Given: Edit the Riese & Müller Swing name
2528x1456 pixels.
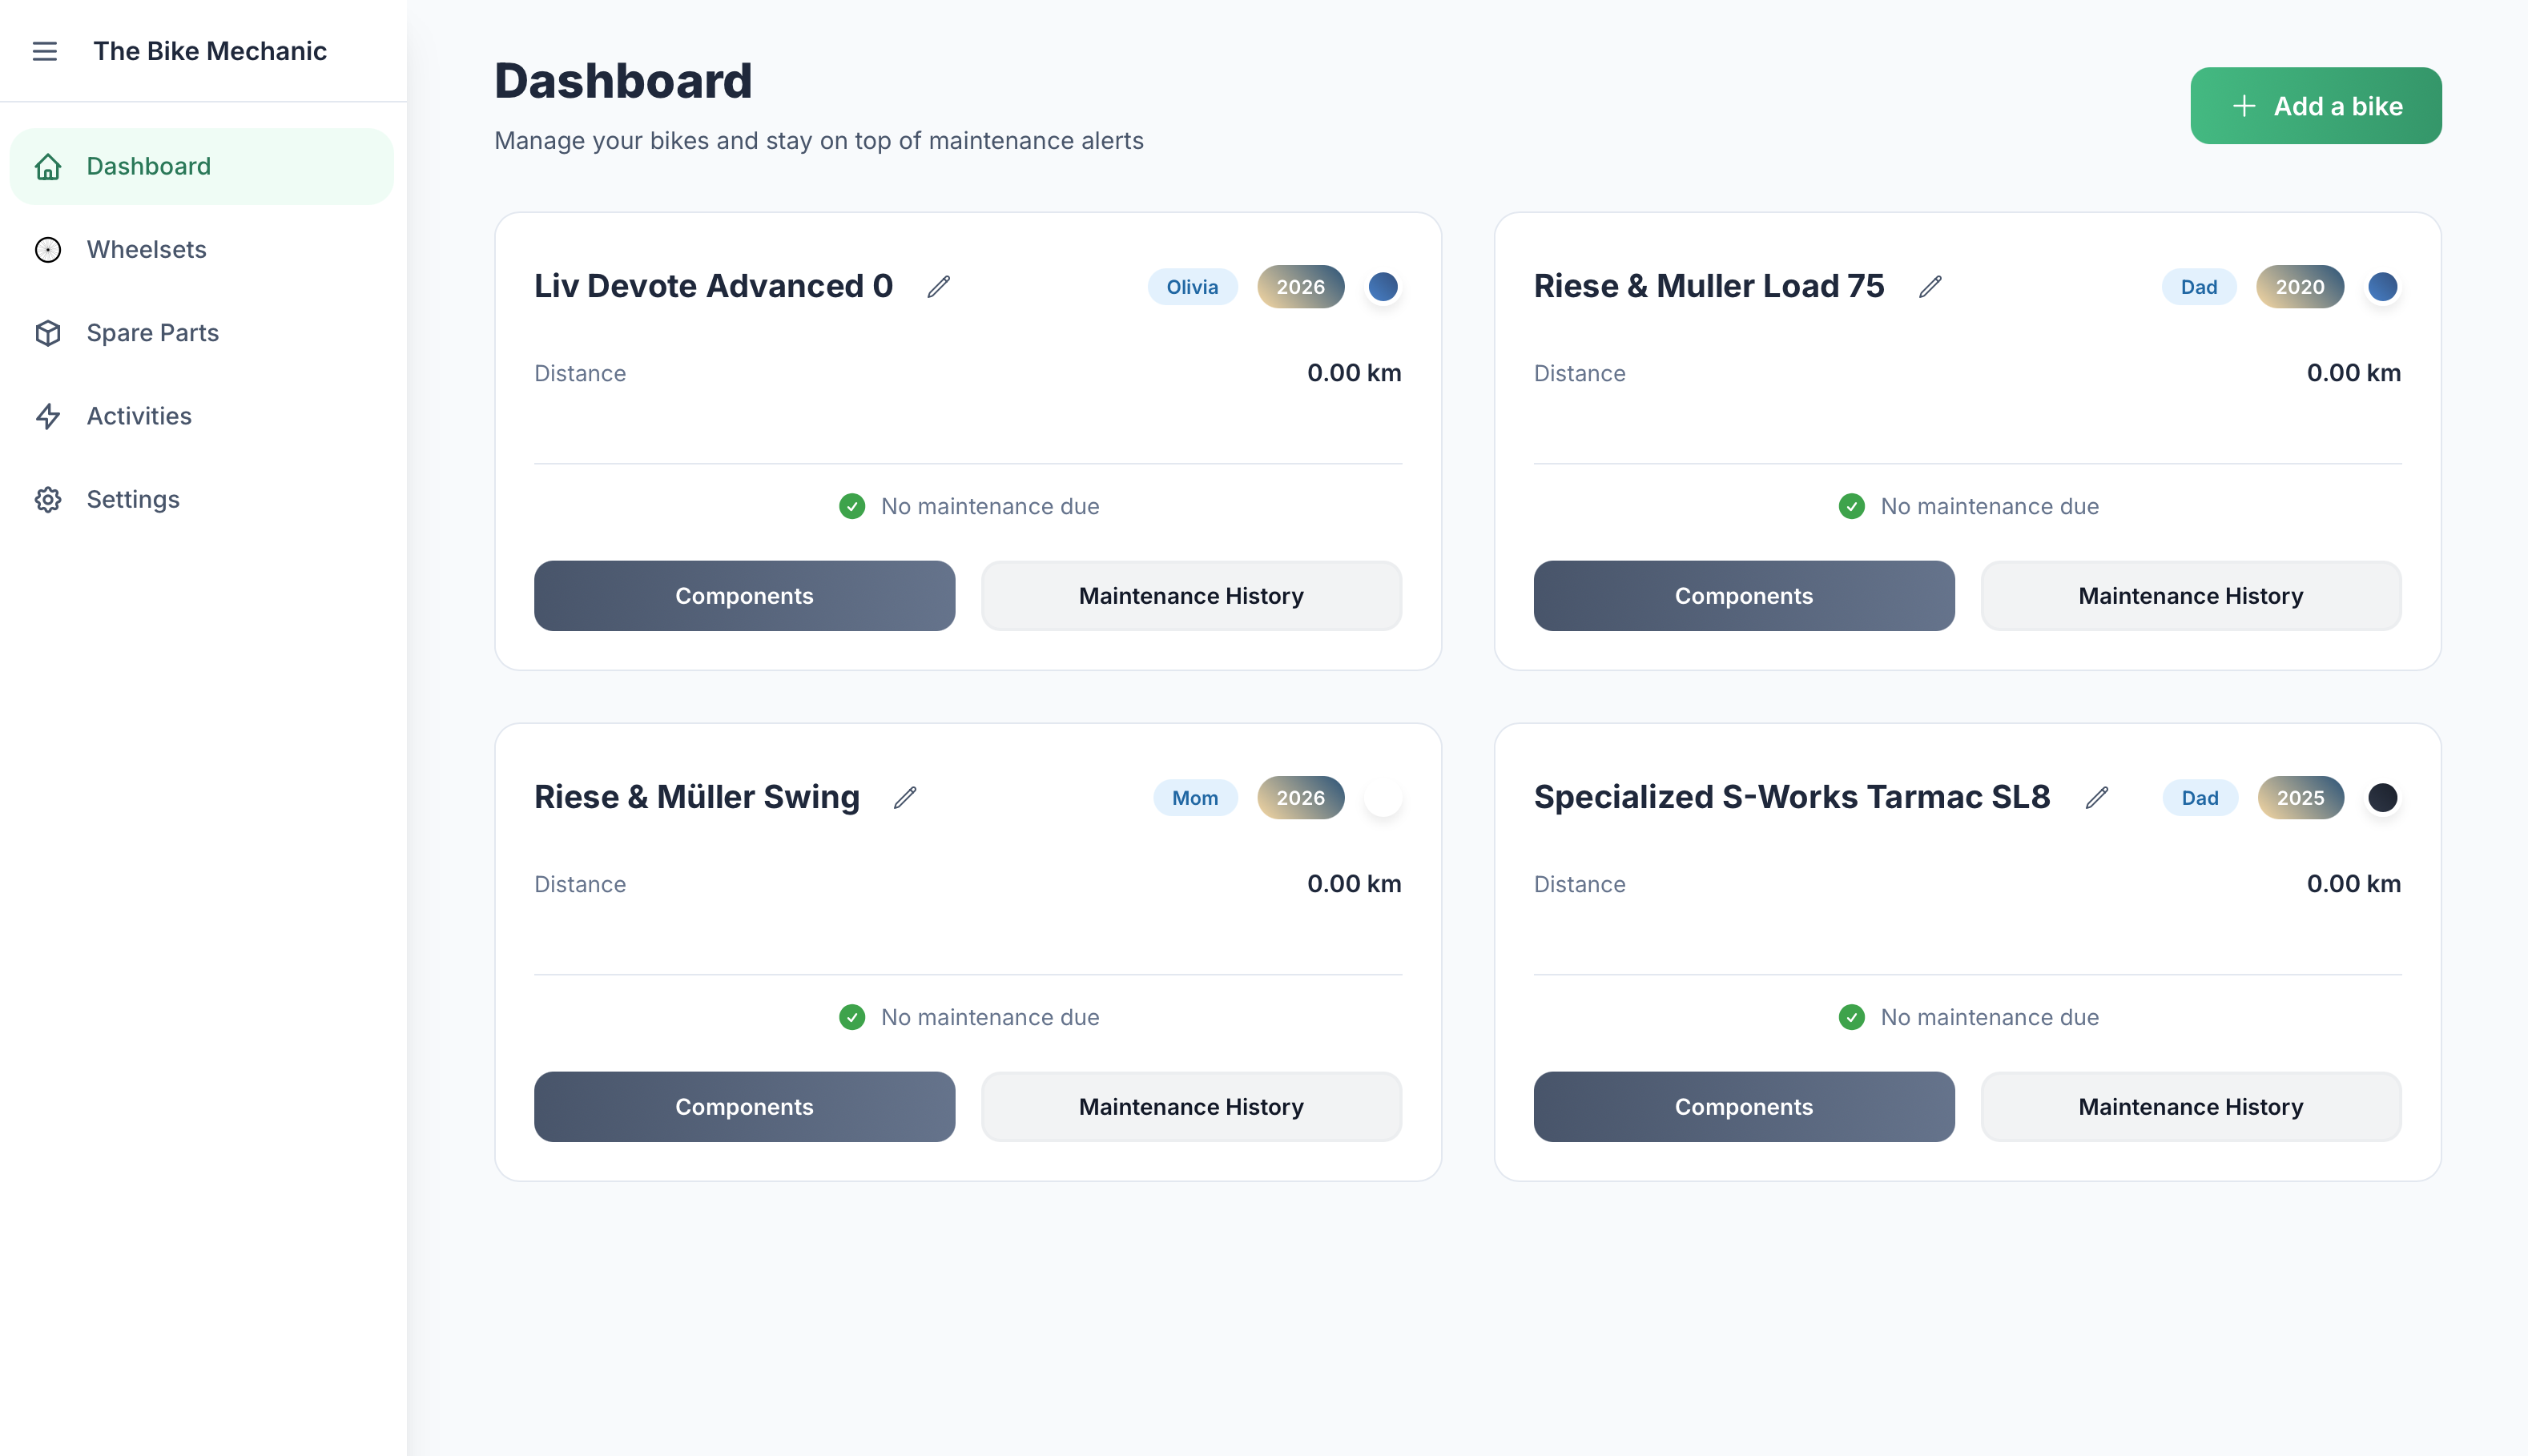Looking at the screenshot, I should coord(906,797).
